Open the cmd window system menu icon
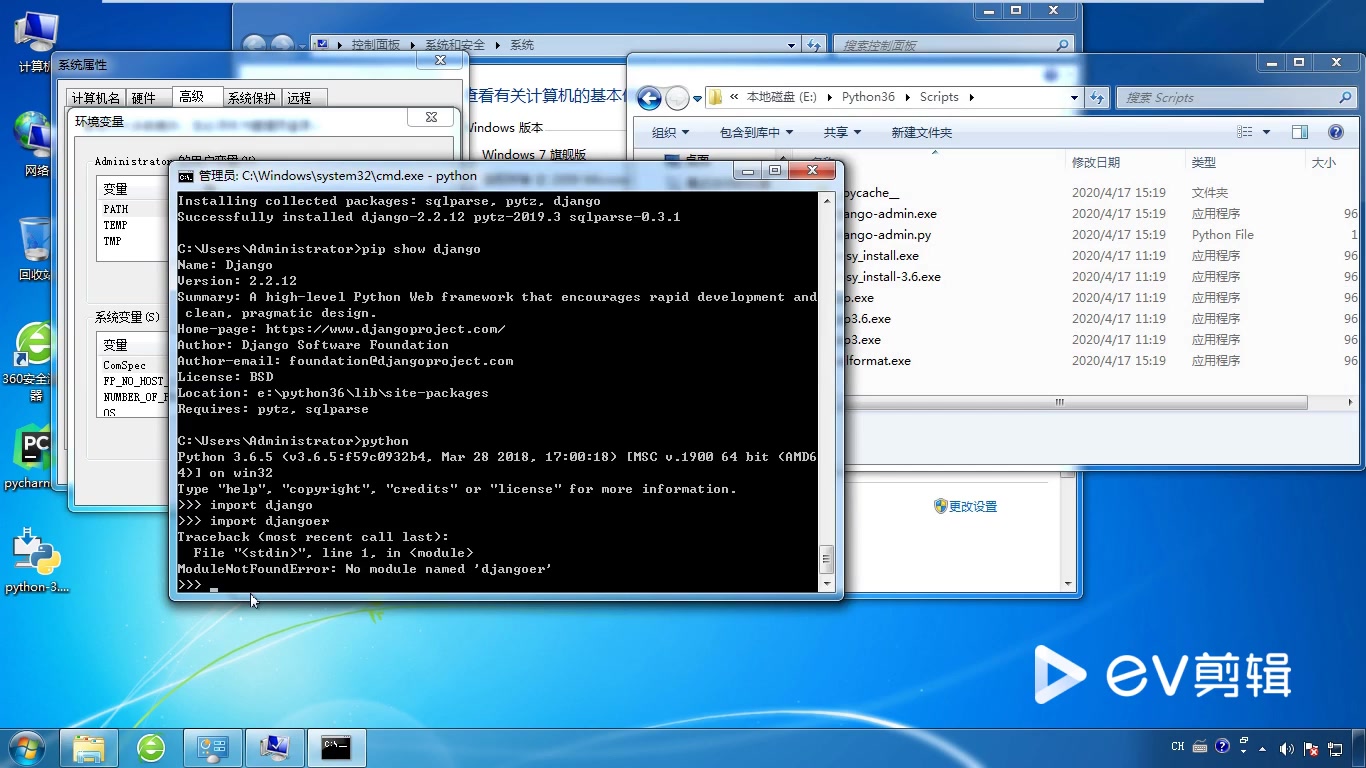This screenshot has width=1366, height=768. (x=186, y=176)
